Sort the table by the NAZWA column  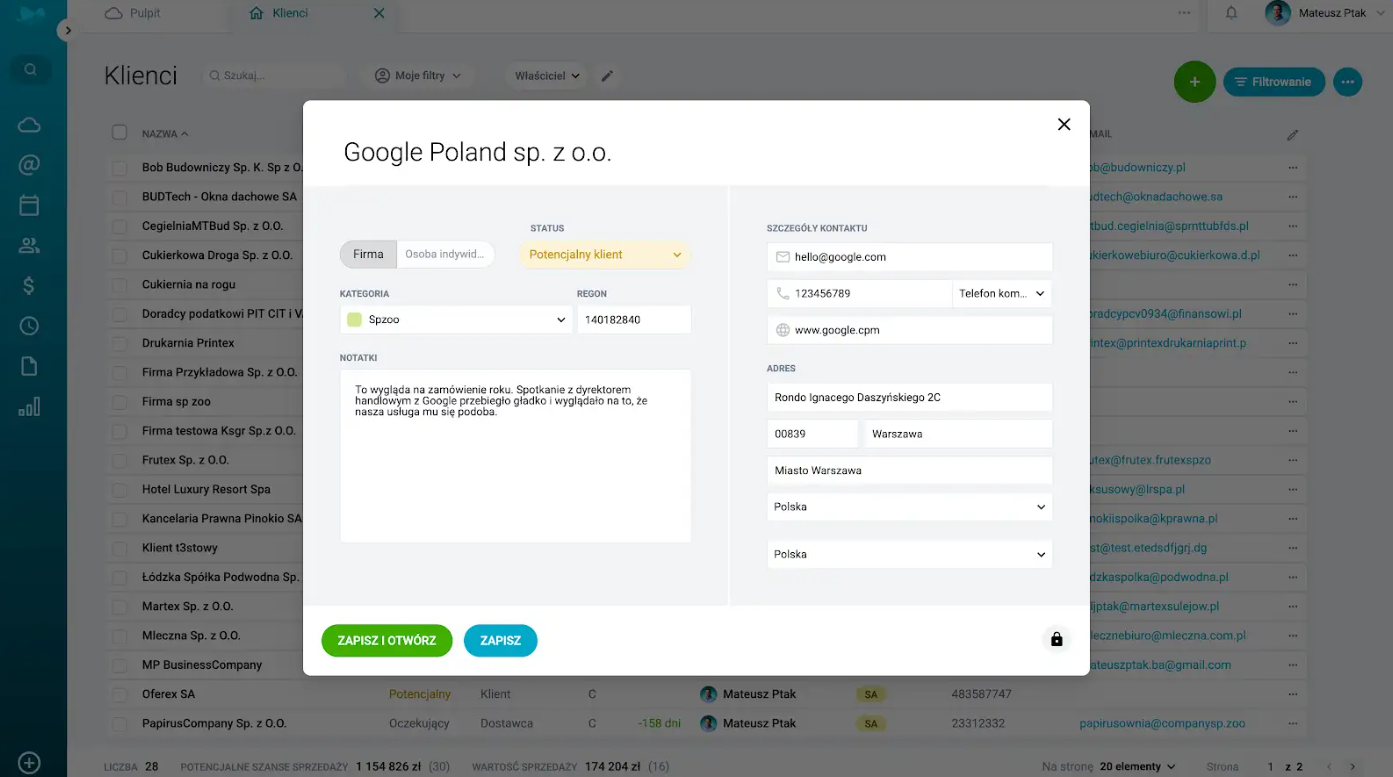[x=165, y=134]
